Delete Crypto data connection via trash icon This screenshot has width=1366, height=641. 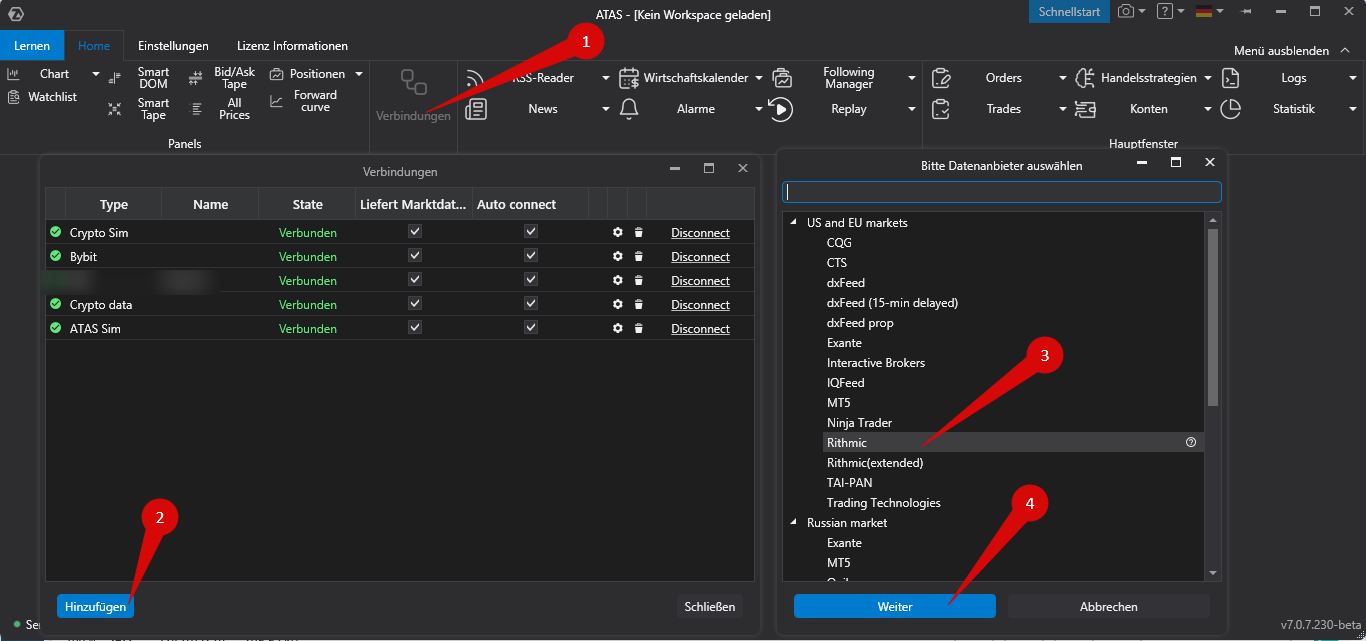[638, 304]
